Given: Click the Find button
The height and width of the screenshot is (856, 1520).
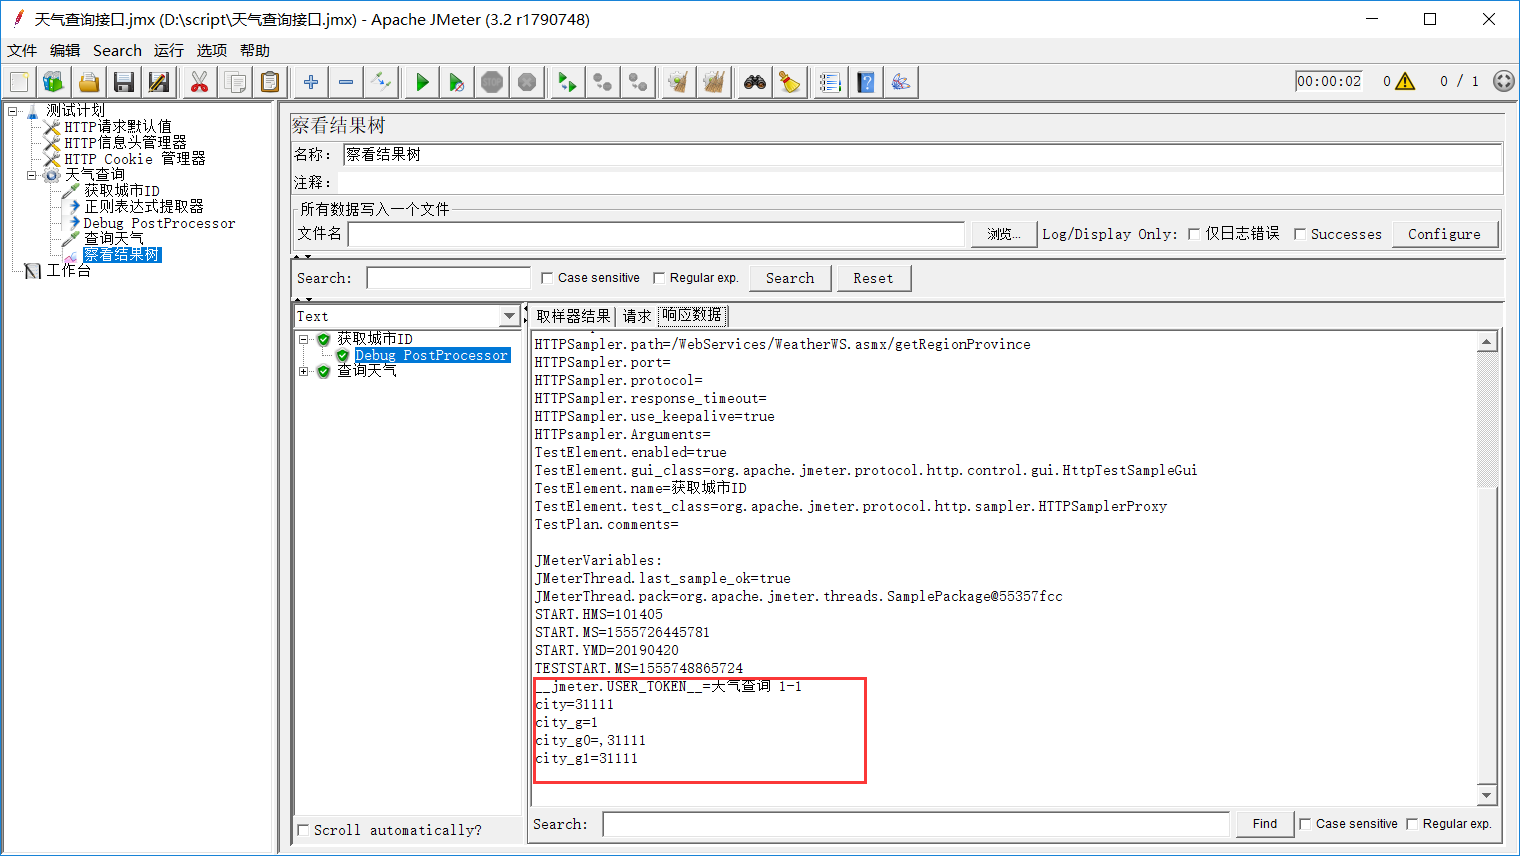Looking at the screenshot, I should click(1265, 824).
